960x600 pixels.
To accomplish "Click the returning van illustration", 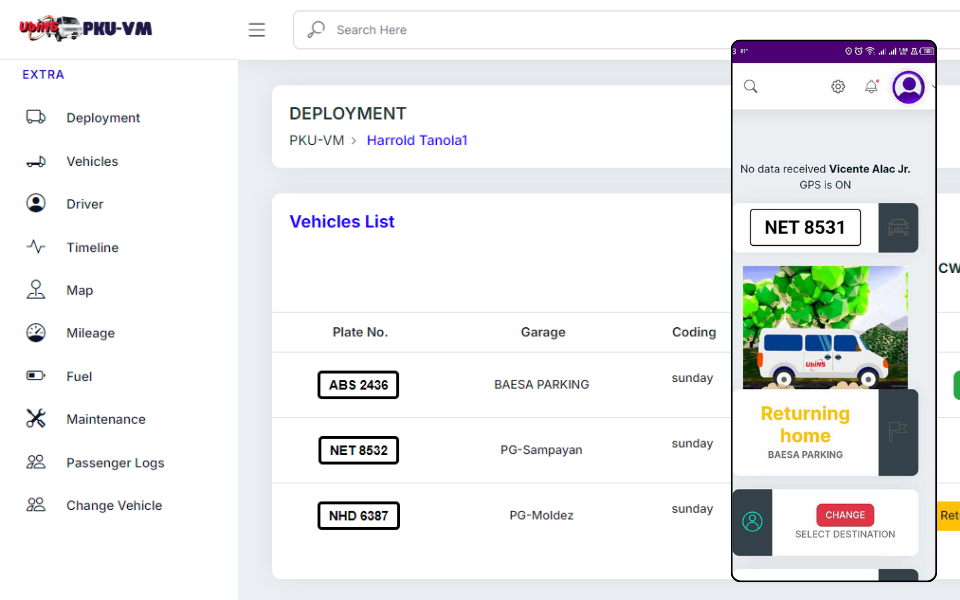I will (825, 327).
